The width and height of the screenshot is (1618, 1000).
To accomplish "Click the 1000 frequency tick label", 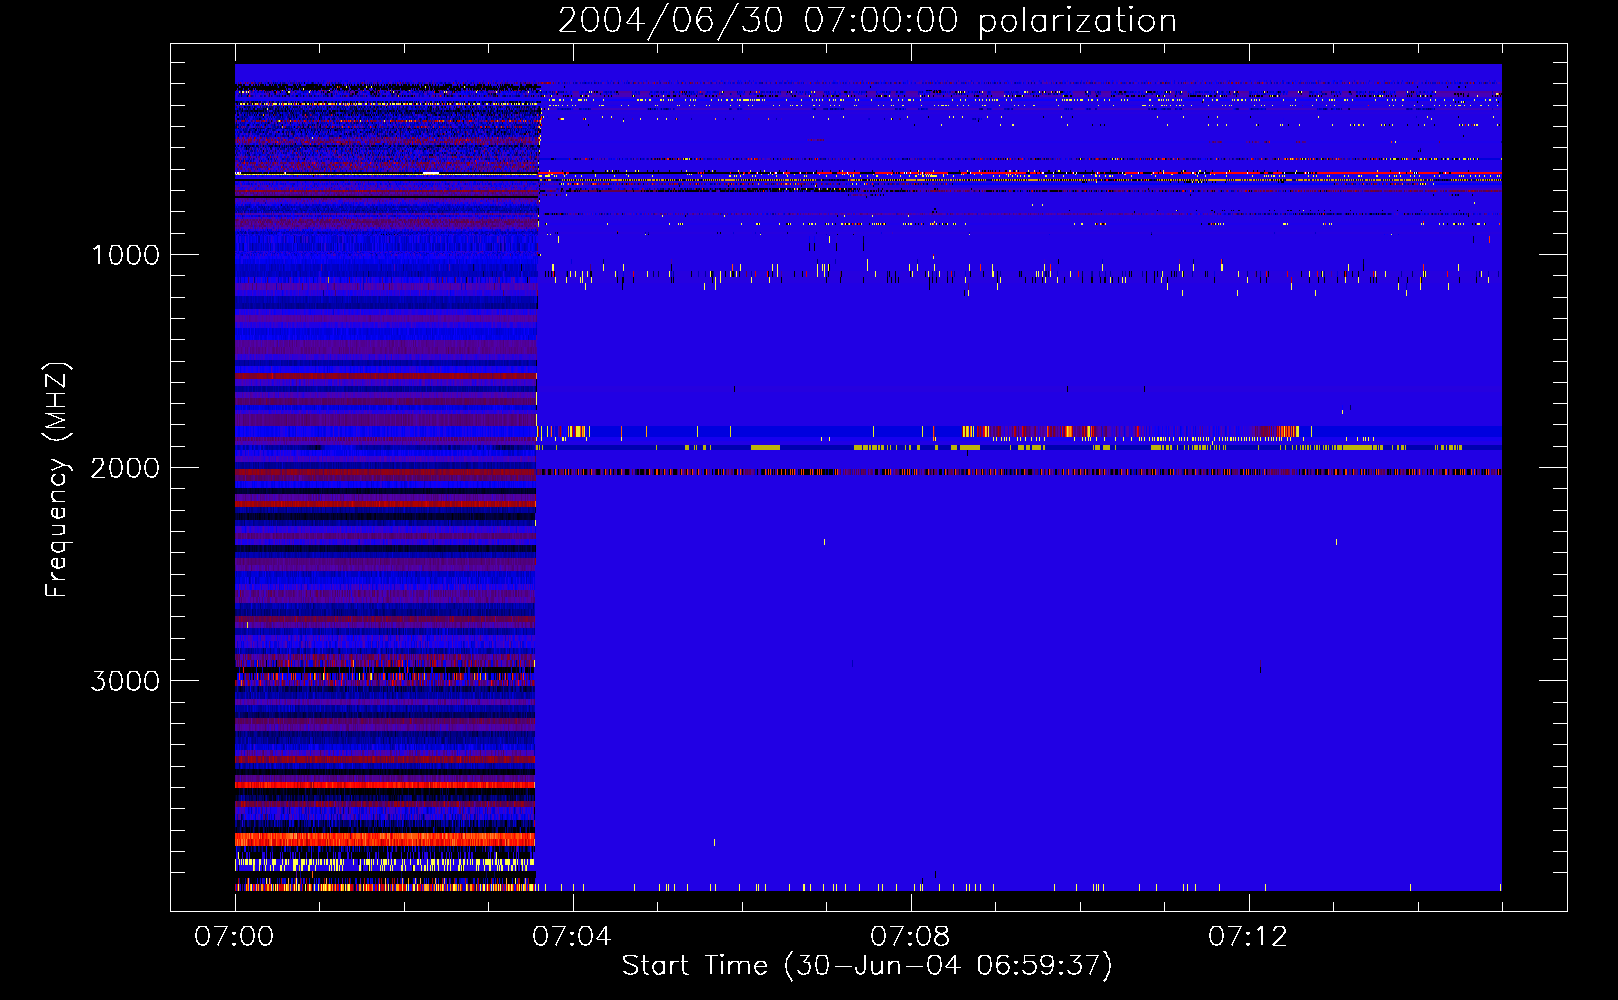I will pyautogui.click(x=125, y=255).
